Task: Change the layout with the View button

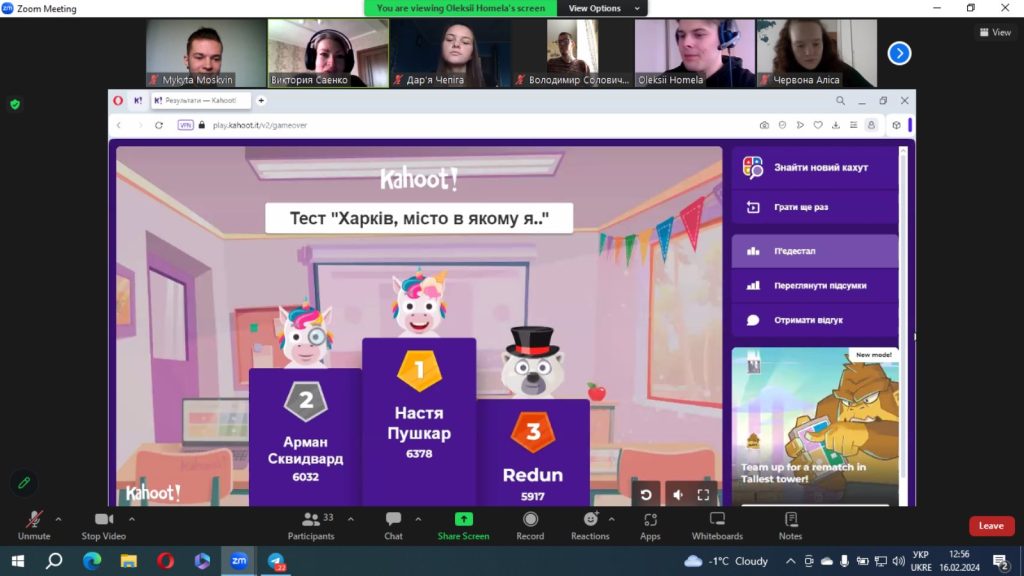Action: pyautogui.click(x=995, y=32)
